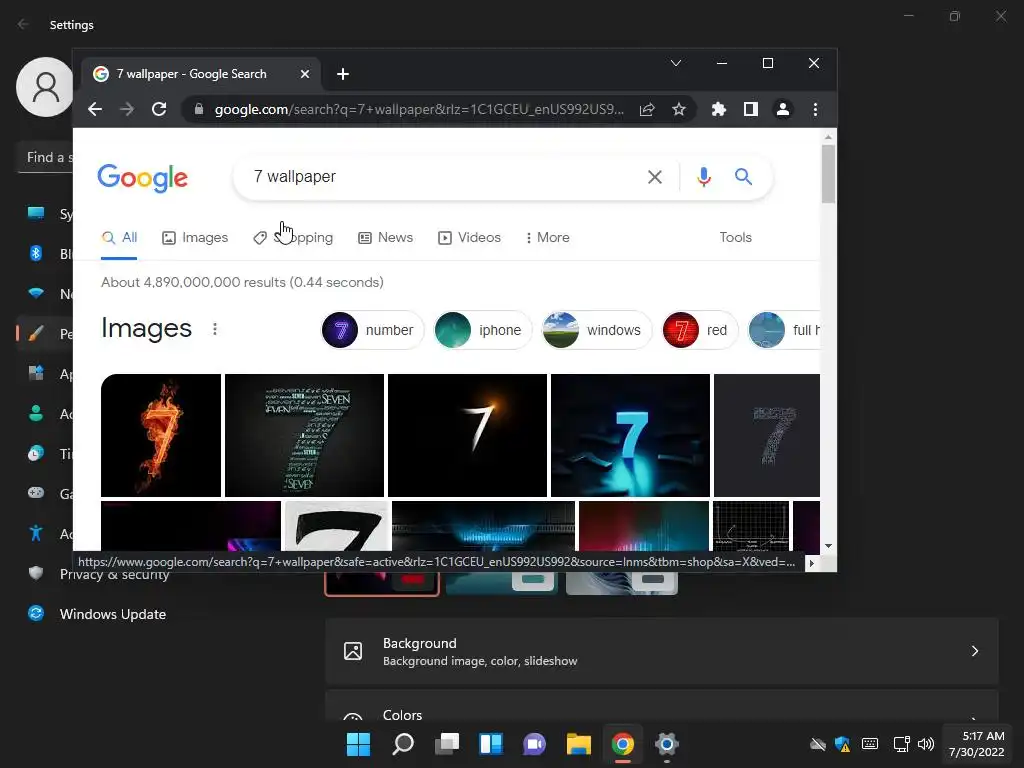Switch to Videos search tab

[469, 238]
